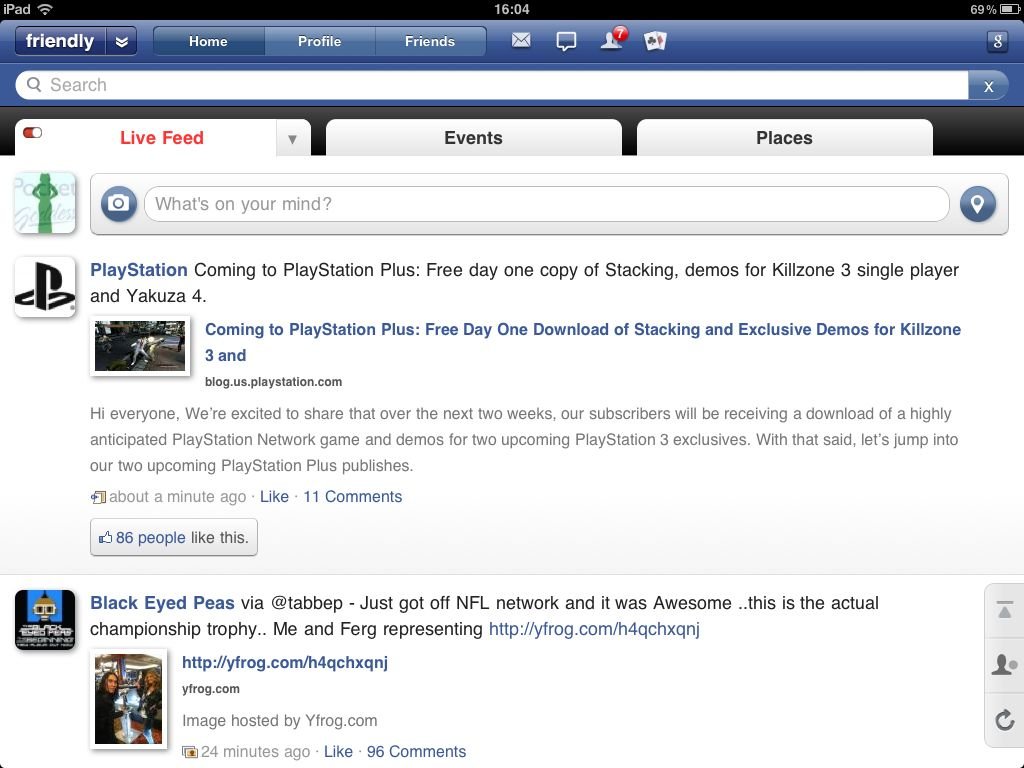Tap the 24 minutes ago timestamp
The width and height of the screenshot is (1024, 768).
(255, 752)
